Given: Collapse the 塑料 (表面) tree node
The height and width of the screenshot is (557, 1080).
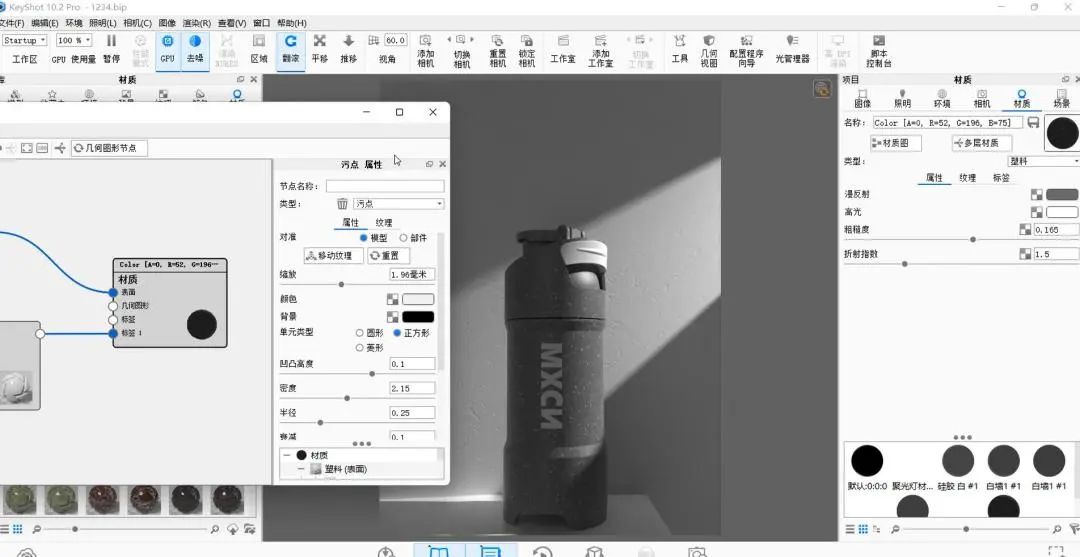Looking at the screenshot, I should (300, 469).
